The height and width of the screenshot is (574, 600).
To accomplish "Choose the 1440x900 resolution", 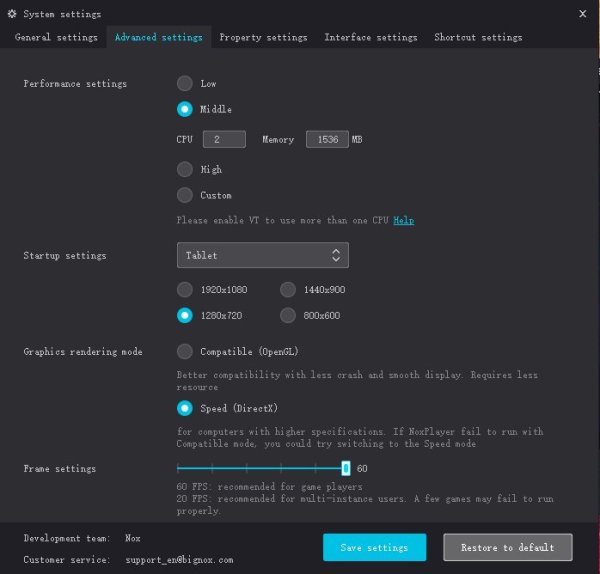I will pyautogui.click(x=288, y=290).
